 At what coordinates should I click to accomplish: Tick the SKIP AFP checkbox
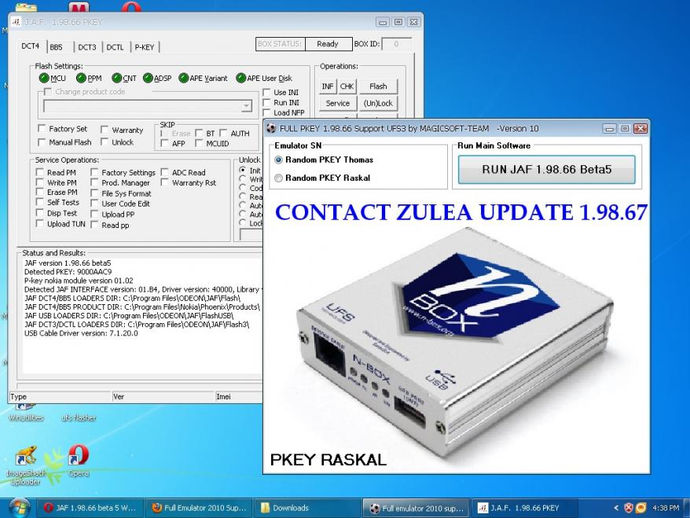[165, 143]
